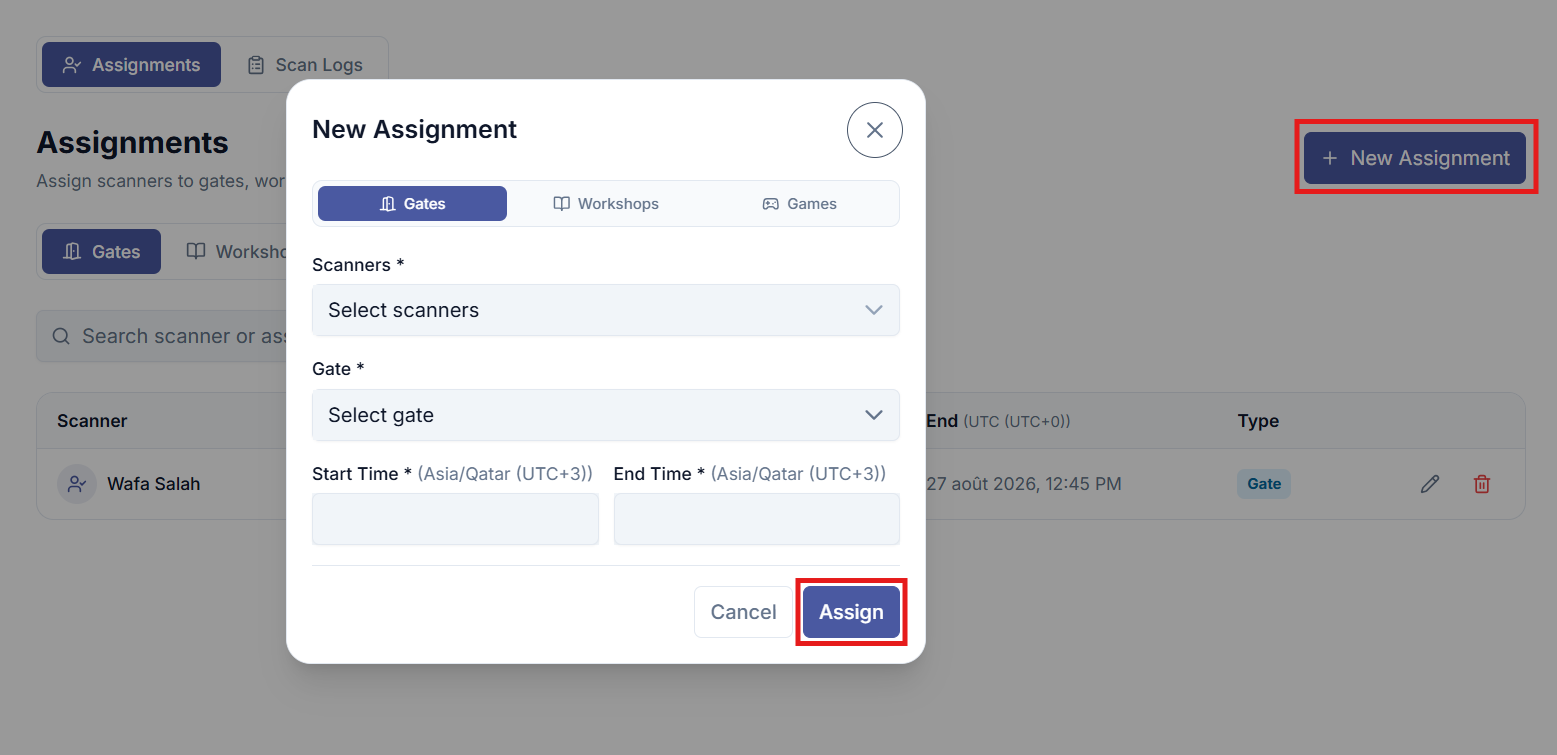Focus the End Time input field
1557x755 pixels.
pos(757,519)
